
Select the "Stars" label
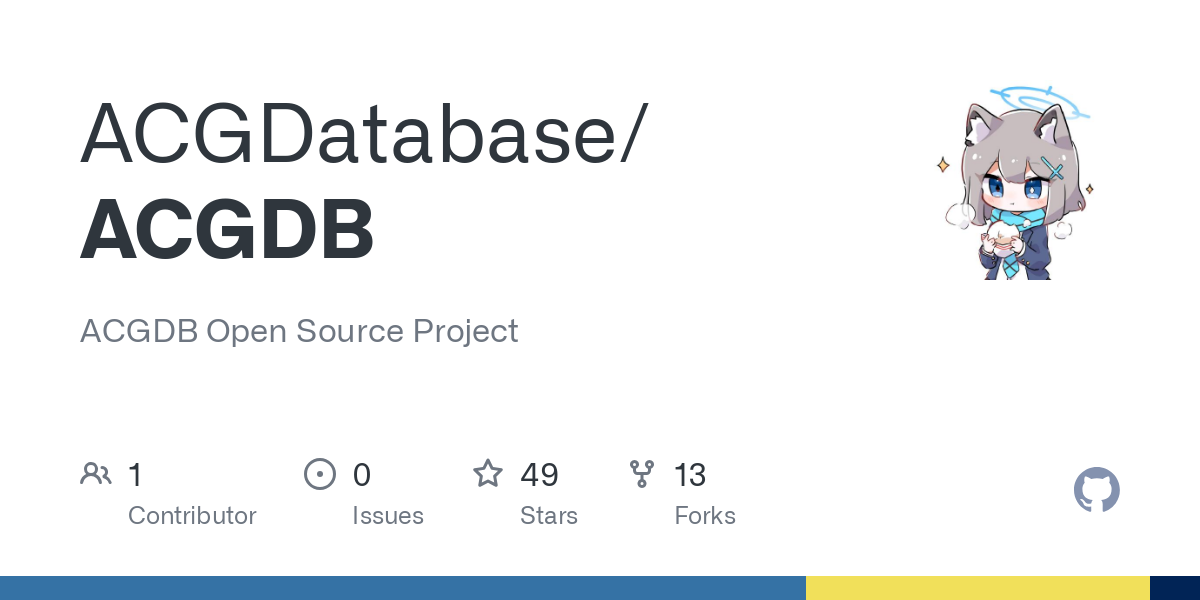(x=549, y=516)
